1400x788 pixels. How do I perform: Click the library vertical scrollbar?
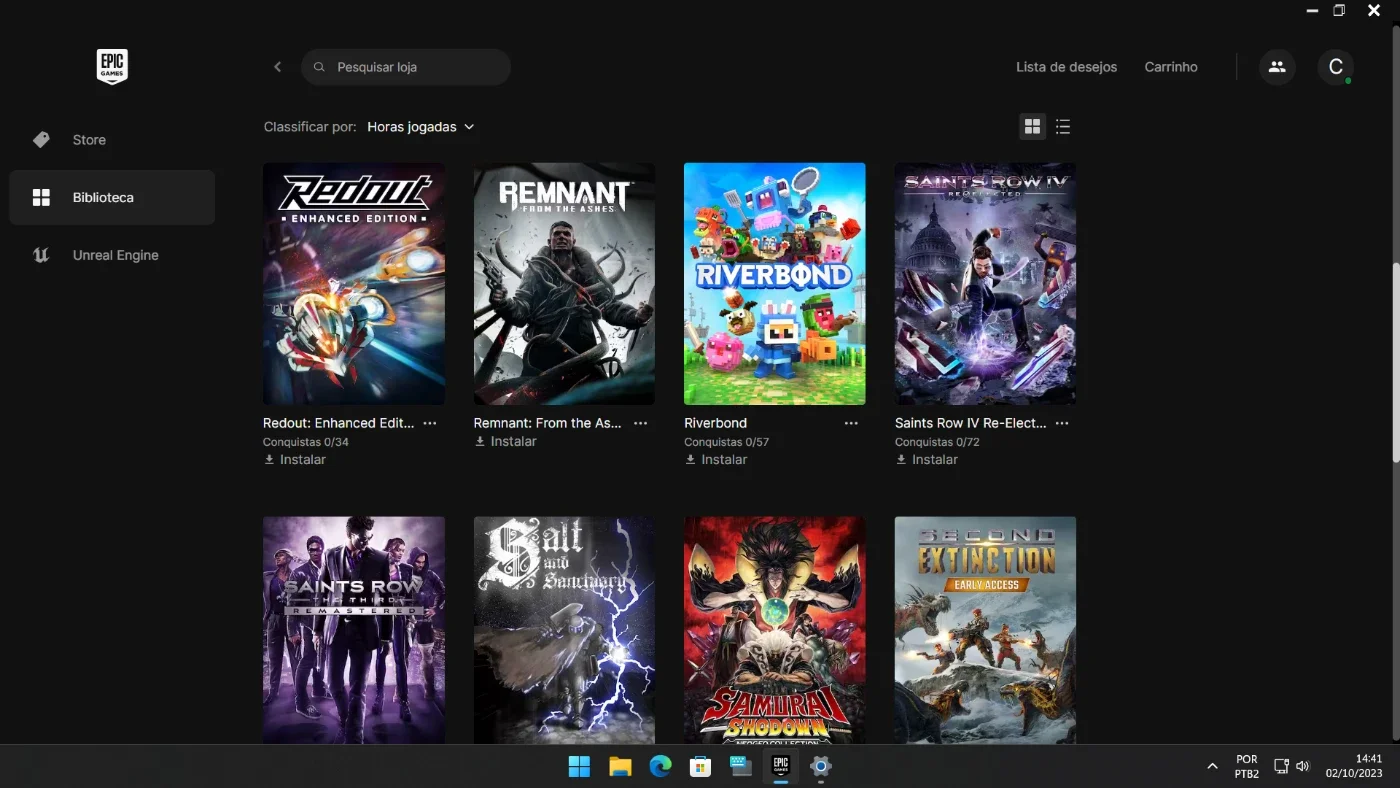[1396, 362]
